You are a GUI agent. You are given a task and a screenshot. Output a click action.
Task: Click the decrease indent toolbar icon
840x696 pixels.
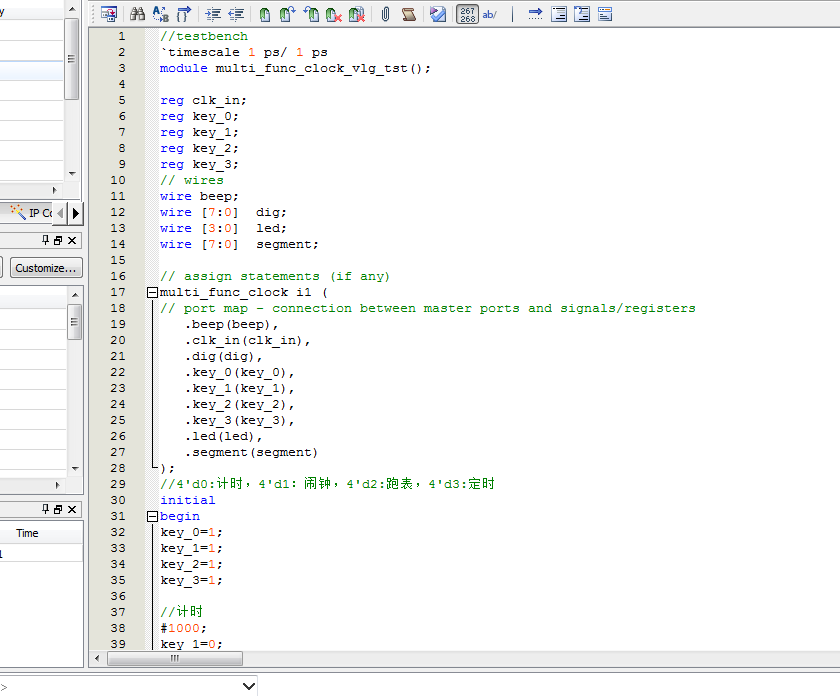coord(236,14)
